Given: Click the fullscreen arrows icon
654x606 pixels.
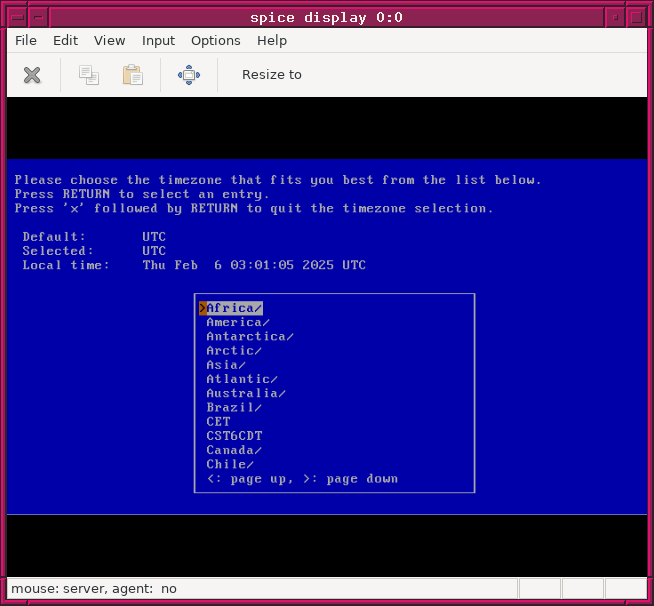Looking at the screenshot, I should 189,75.
